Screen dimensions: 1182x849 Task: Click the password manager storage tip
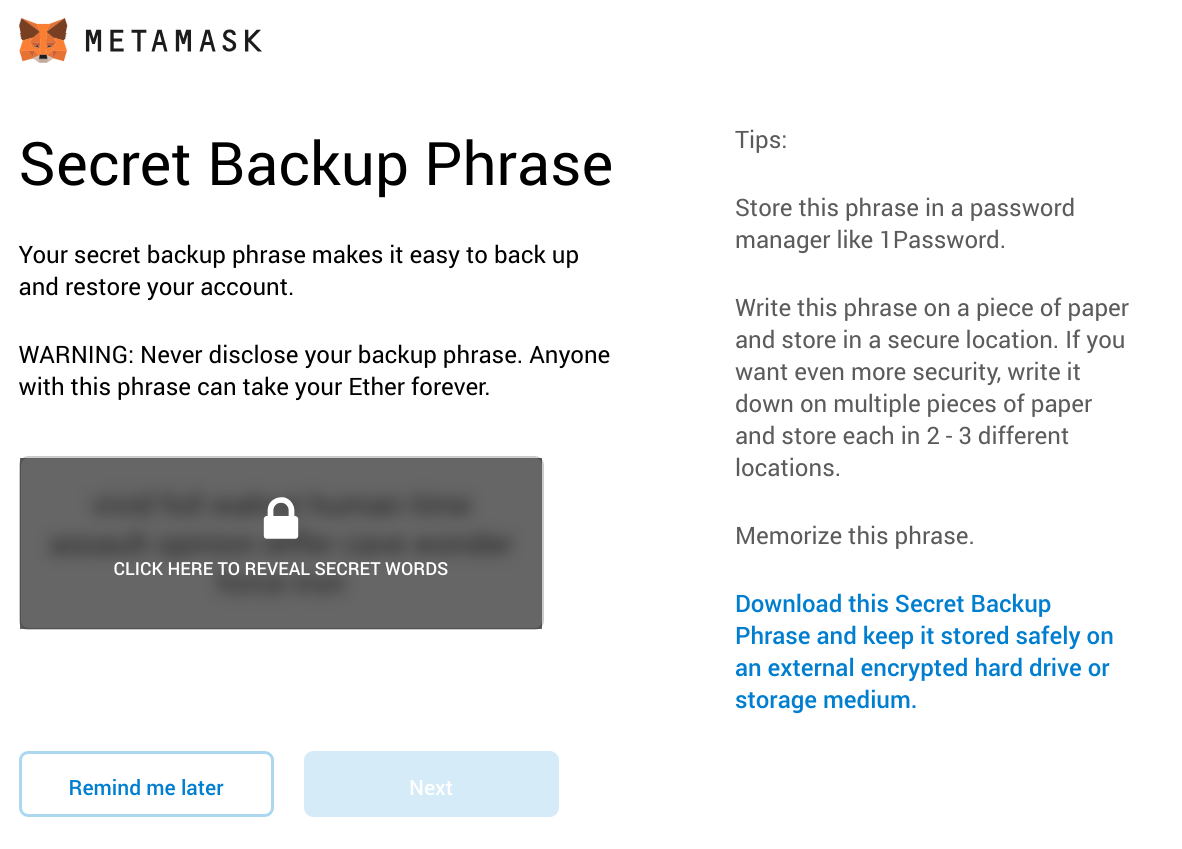(x=904, y=224)
